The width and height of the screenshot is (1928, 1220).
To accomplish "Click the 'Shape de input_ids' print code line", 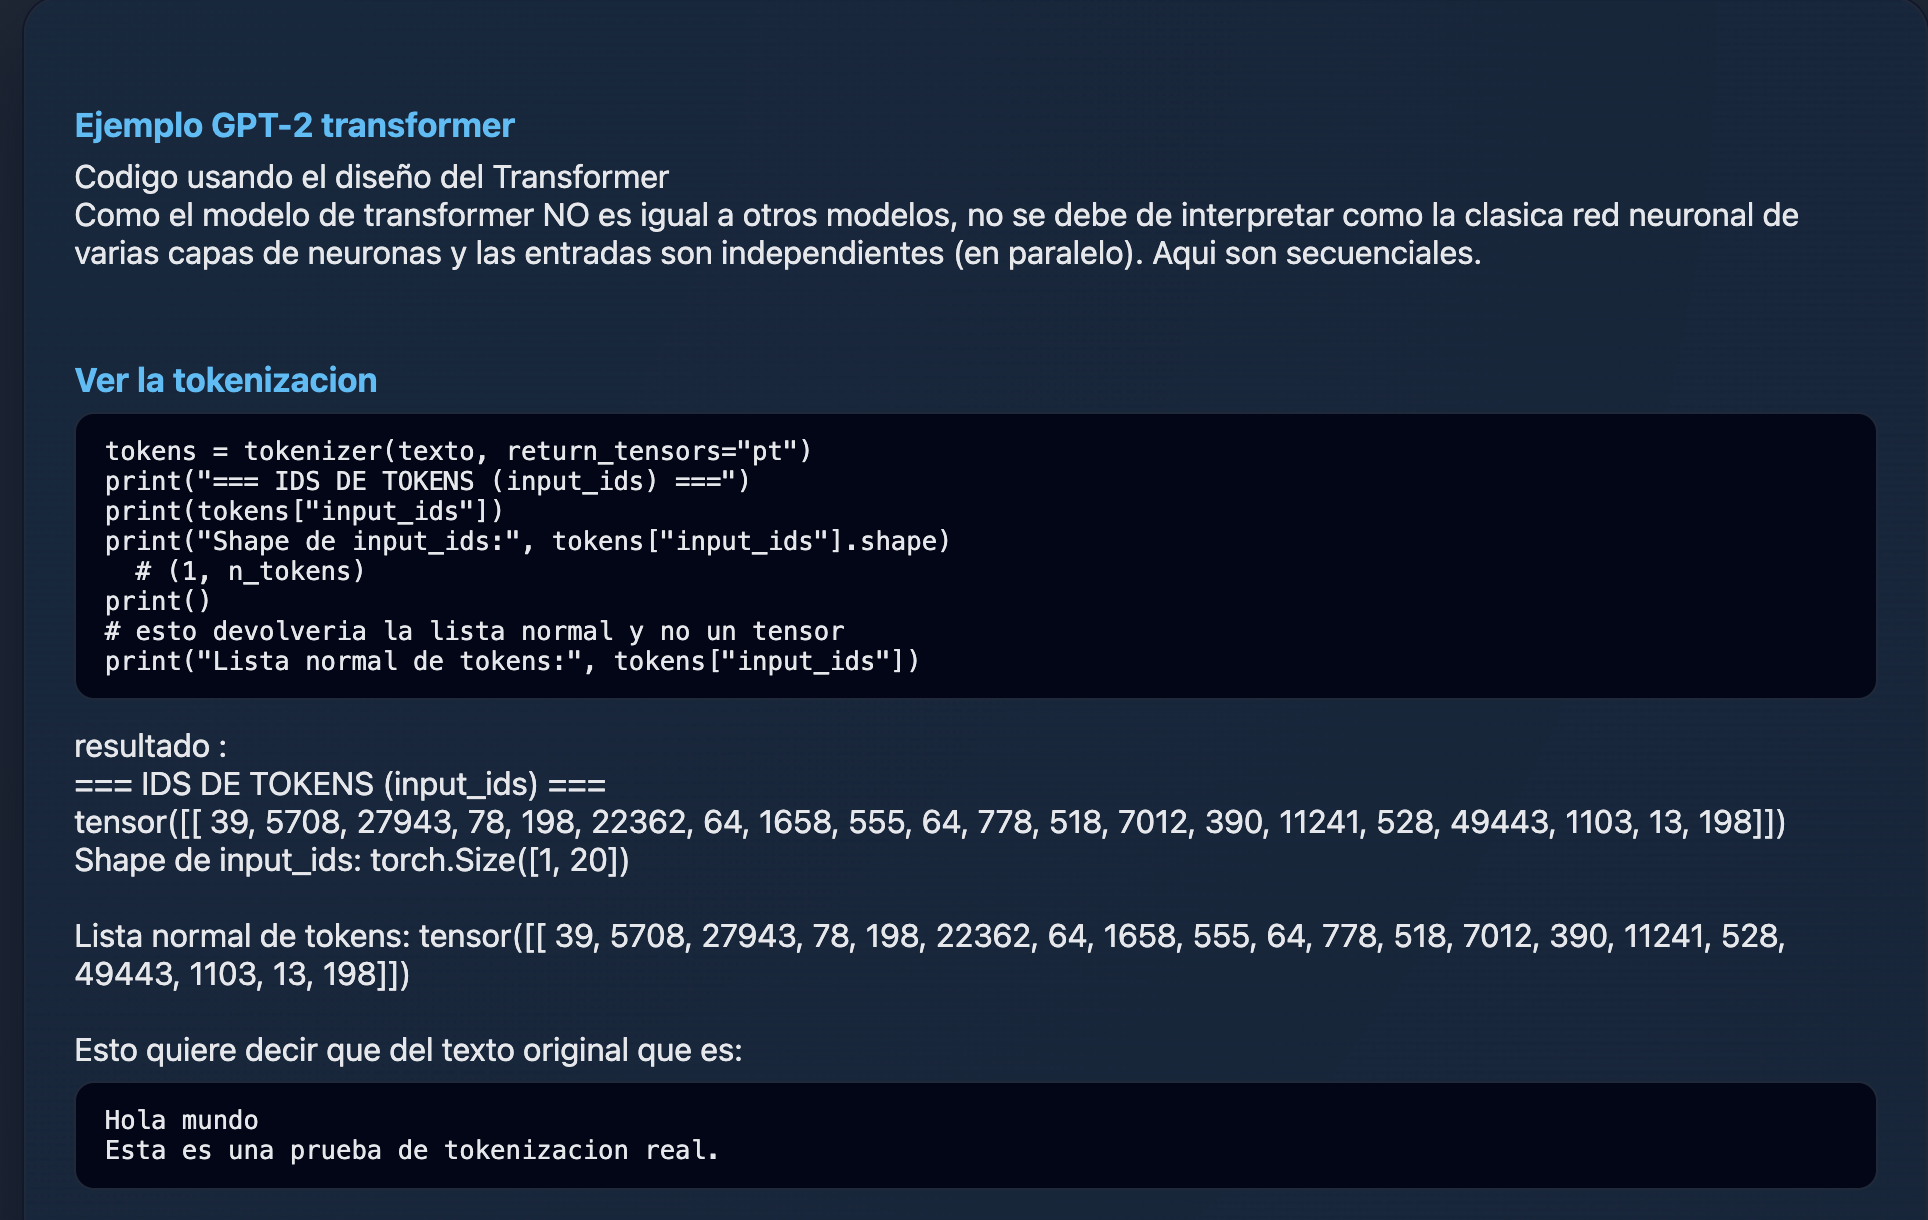I will (527, 541).
